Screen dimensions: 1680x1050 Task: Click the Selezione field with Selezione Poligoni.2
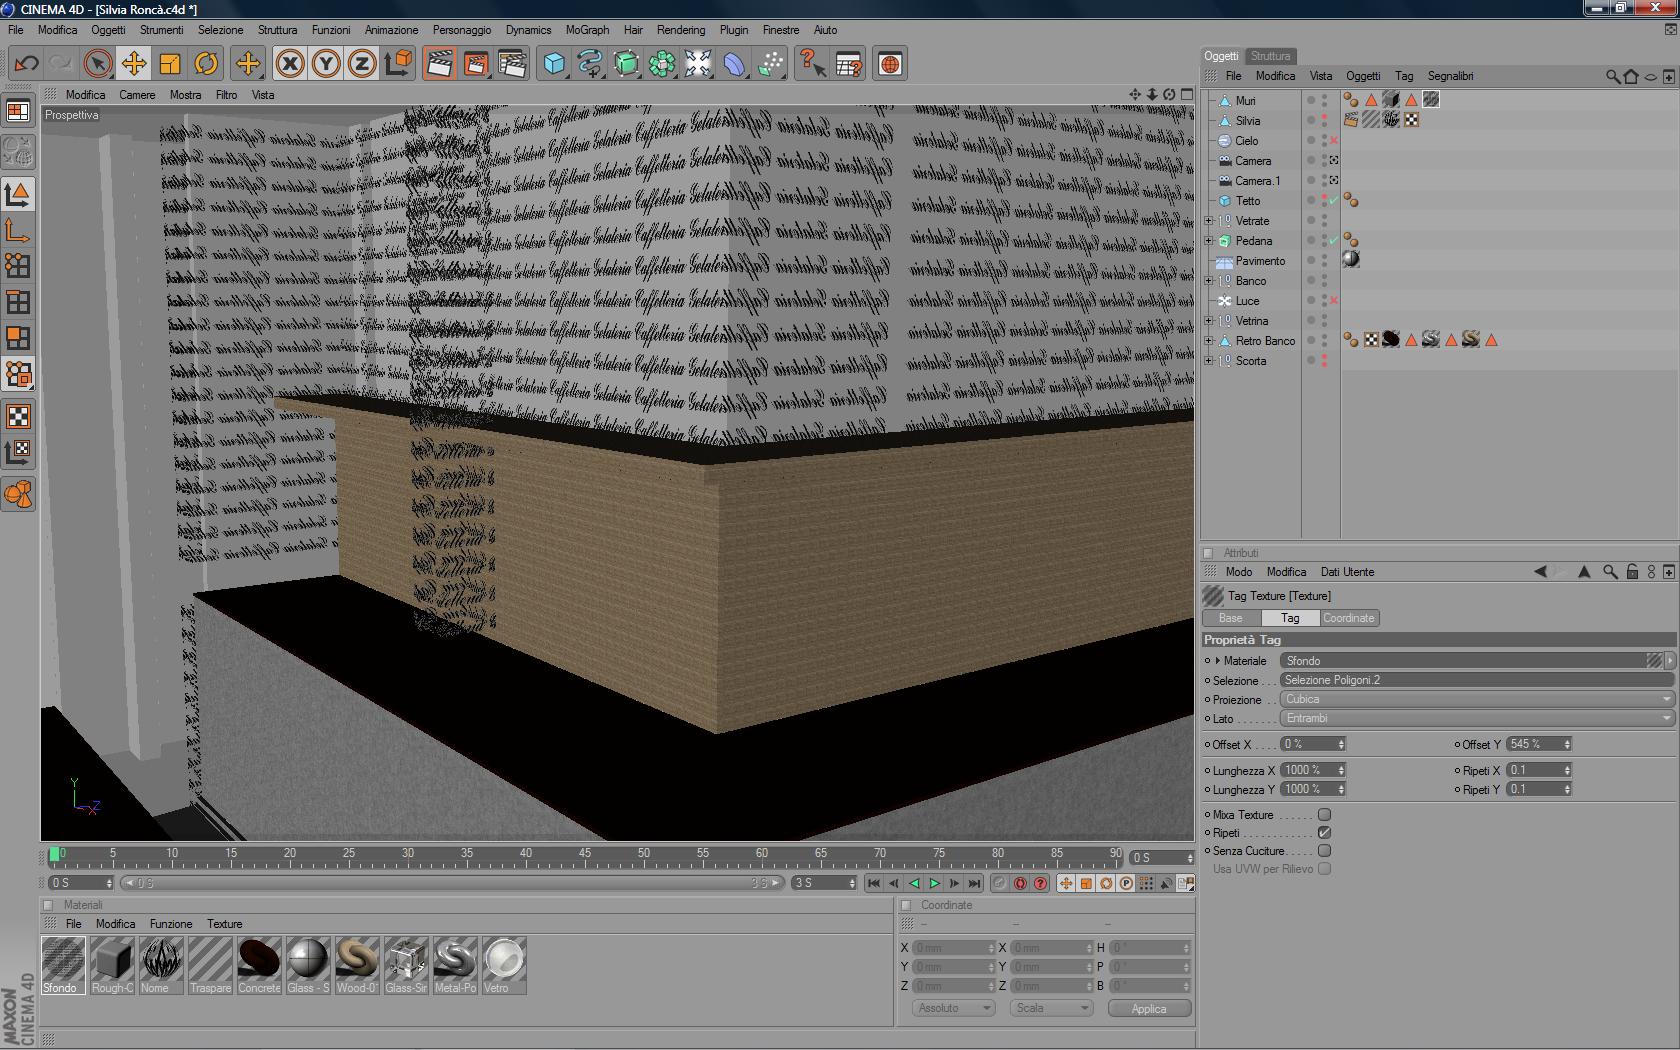(1478, 680)
